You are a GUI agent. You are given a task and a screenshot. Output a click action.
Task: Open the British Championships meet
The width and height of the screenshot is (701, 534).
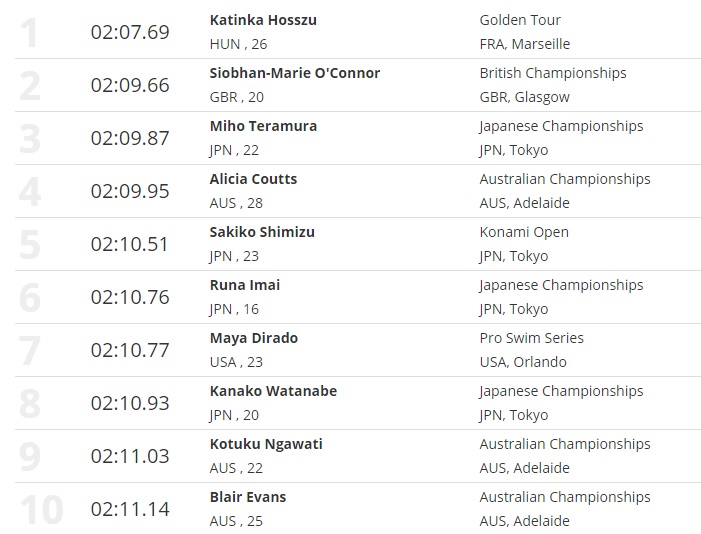pyautogui.click(x=553, y=73)
